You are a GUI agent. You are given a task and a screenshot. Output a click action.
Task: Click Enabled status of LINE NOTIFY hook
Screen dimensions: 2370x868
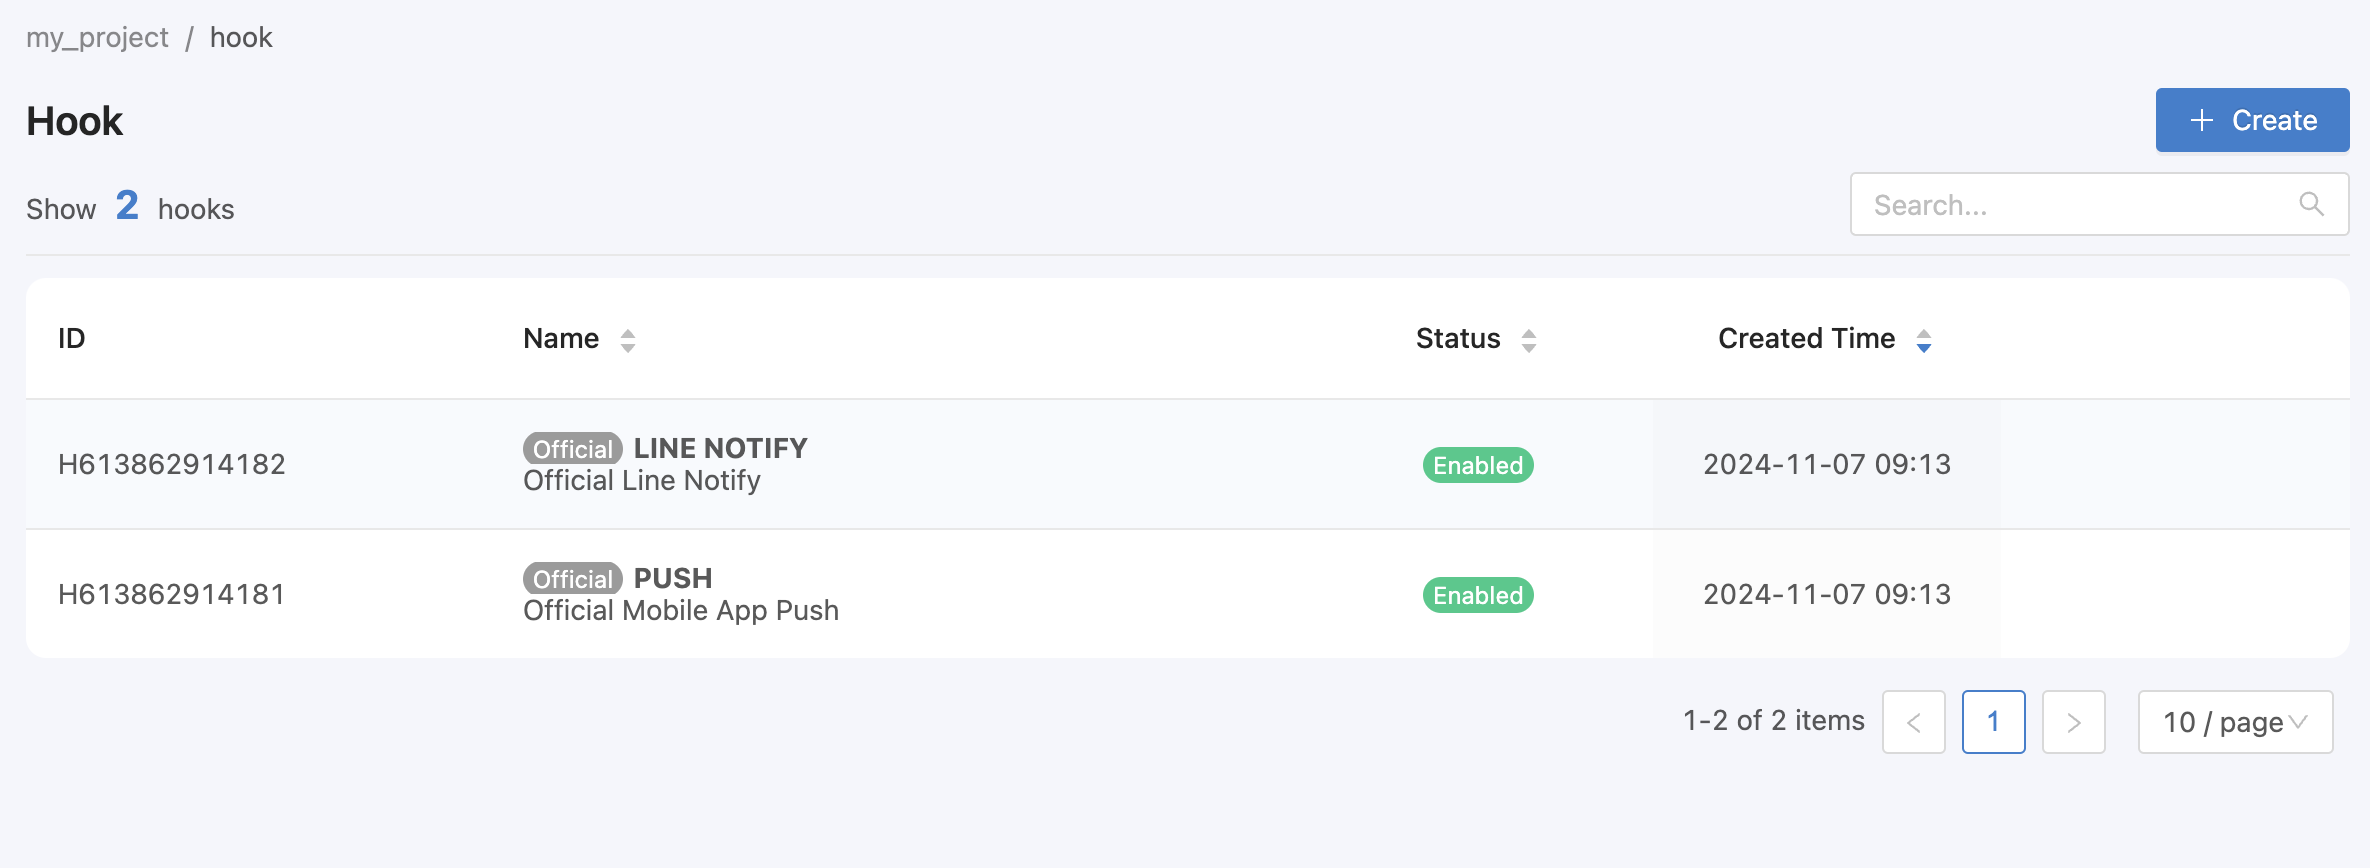pyautogui.click(x=1478, y=465)
